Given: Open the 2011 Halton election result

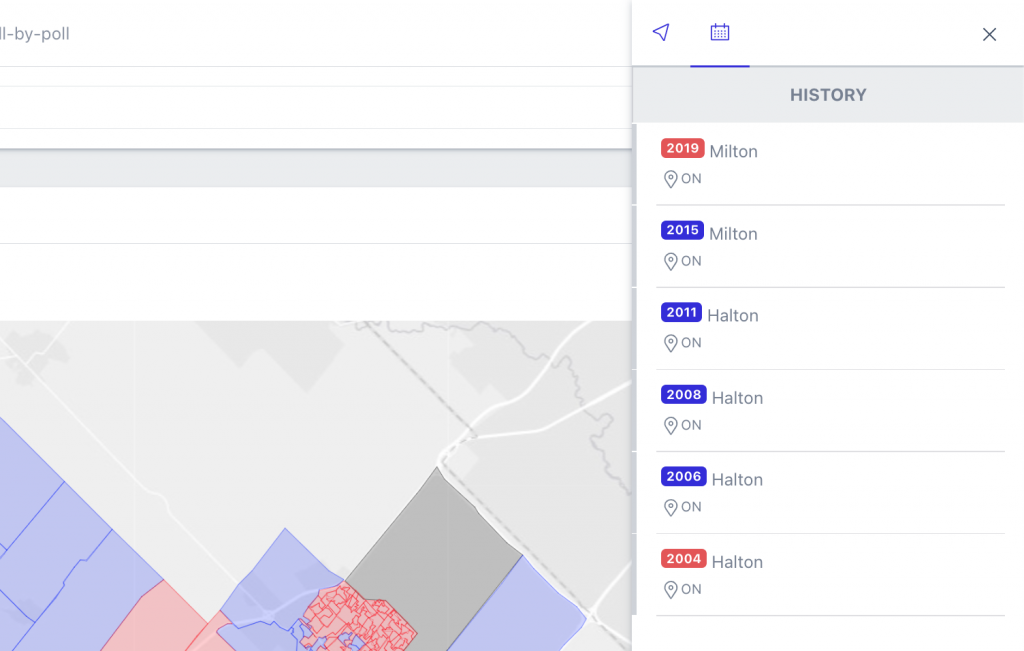Looking at the screenshot, I should (x=732, y=316).
